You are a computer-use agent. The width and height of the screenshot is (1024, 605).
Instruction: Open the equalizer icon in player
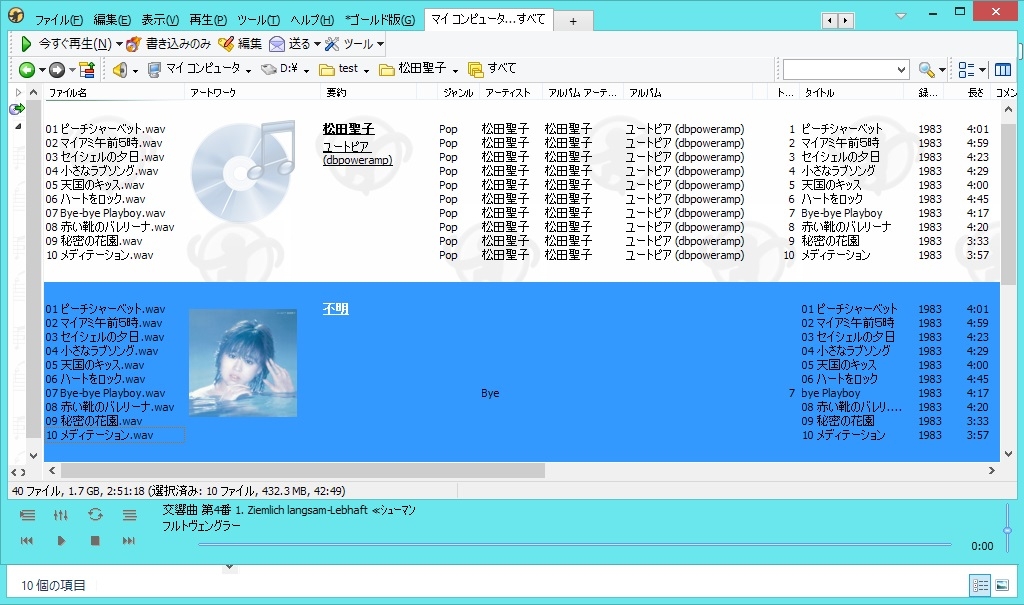[61, 515]
